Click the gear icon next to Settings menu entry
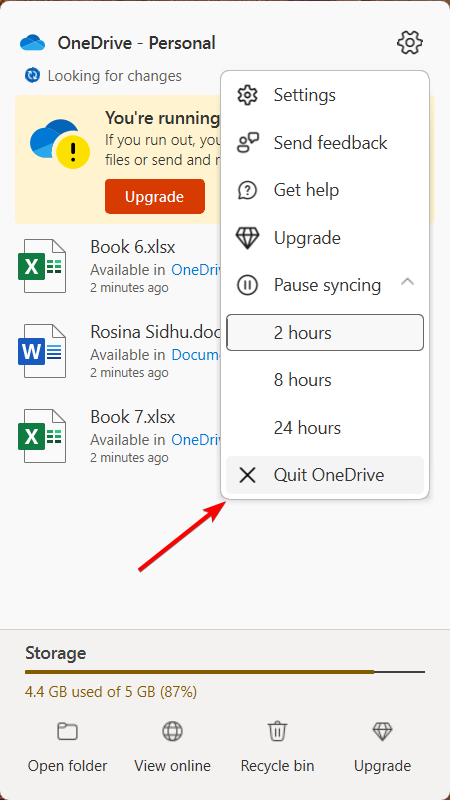This screenshot has height=800, width=450. click(x=248, y=95)
